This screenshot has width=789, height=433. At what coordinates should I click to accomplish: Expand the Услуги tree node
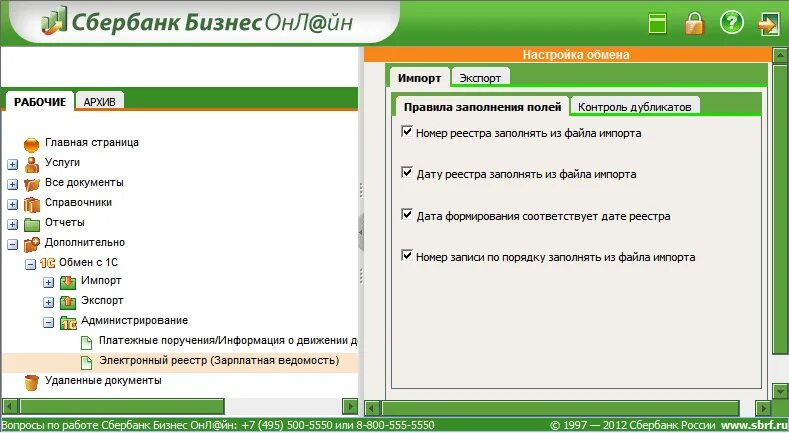coord(13,164)
